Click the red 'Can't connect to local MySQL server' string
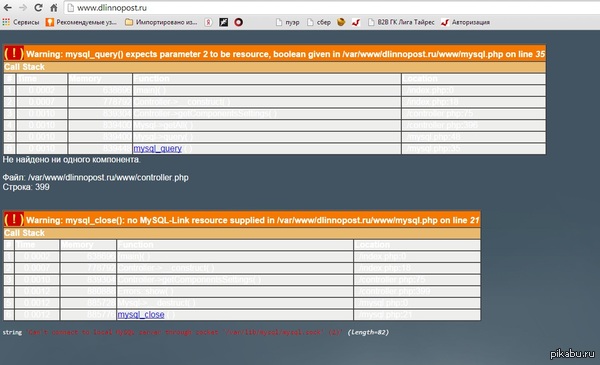This screenshot has height=365, width=600. (184, 332)
